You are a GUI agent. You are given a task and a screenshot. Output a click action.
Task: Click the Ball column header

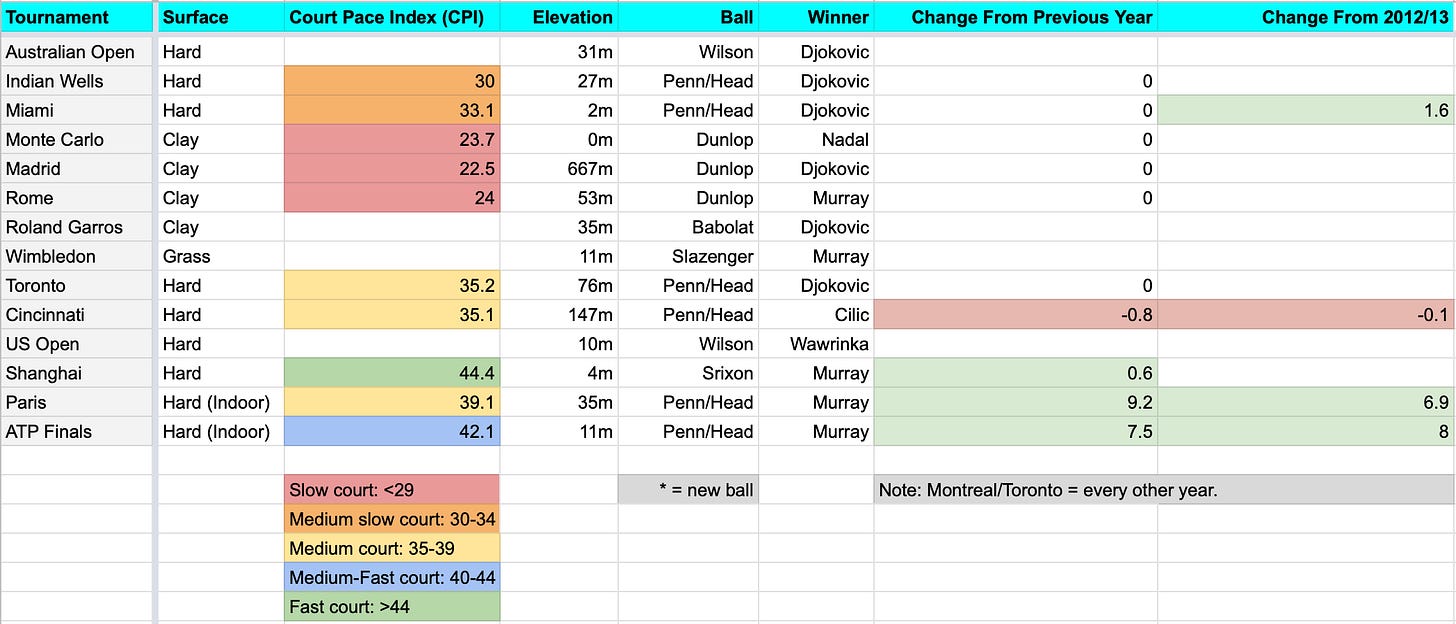click(688, 17)
